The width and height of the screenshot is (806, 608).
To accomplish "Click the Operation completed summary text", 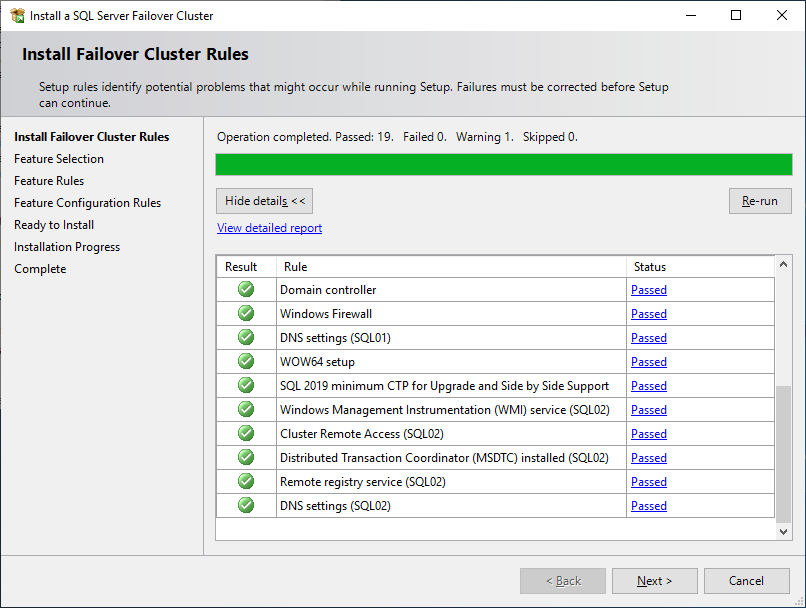I will (397, 137).
